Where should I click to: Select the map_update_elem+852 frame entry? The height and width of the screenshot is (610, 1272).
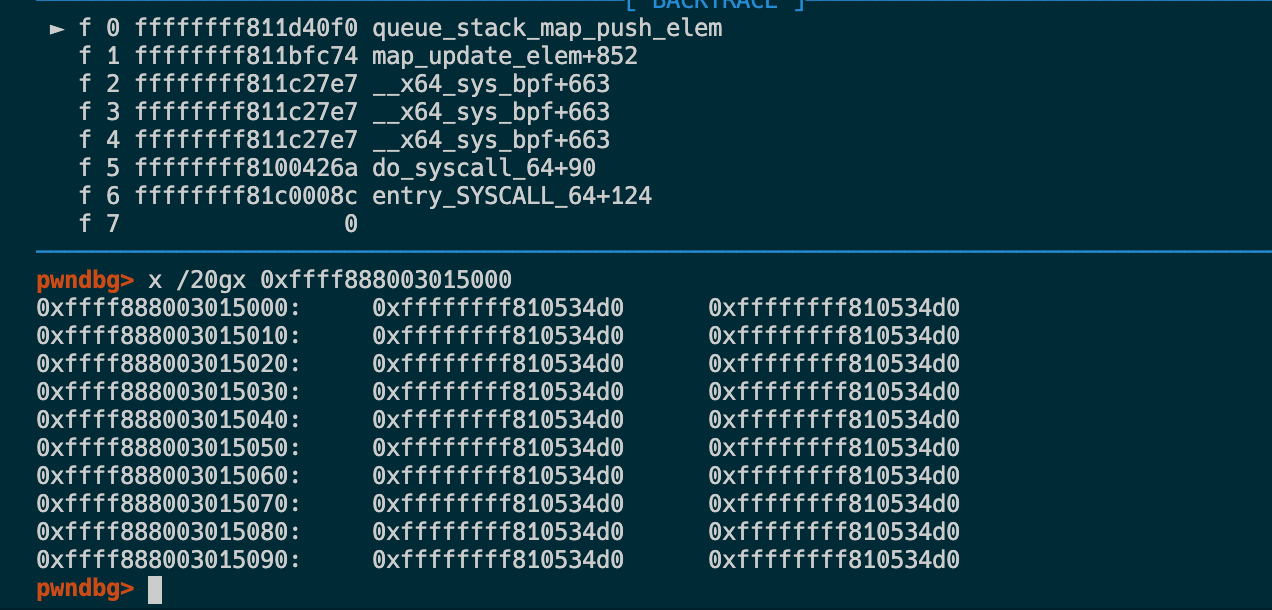coord(505,56)
